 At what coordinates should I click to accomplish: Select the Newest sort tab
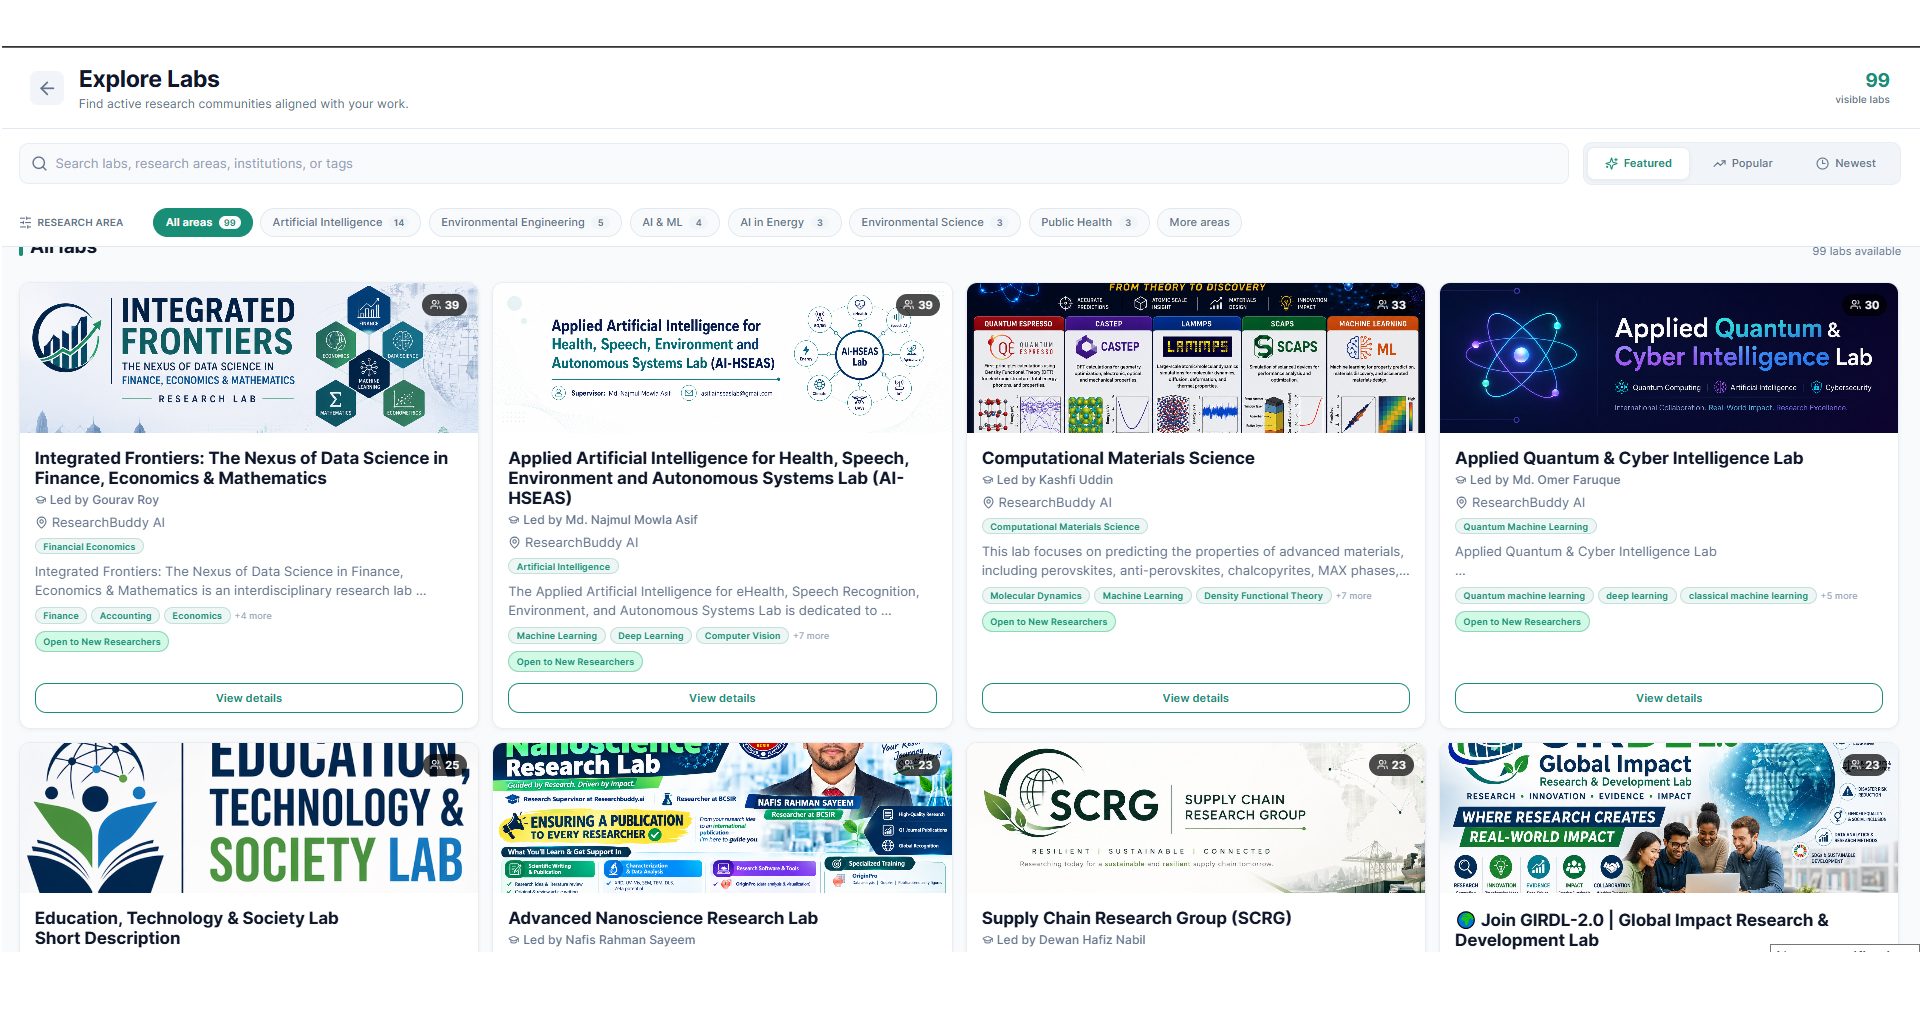click(x=1845, y=164)
